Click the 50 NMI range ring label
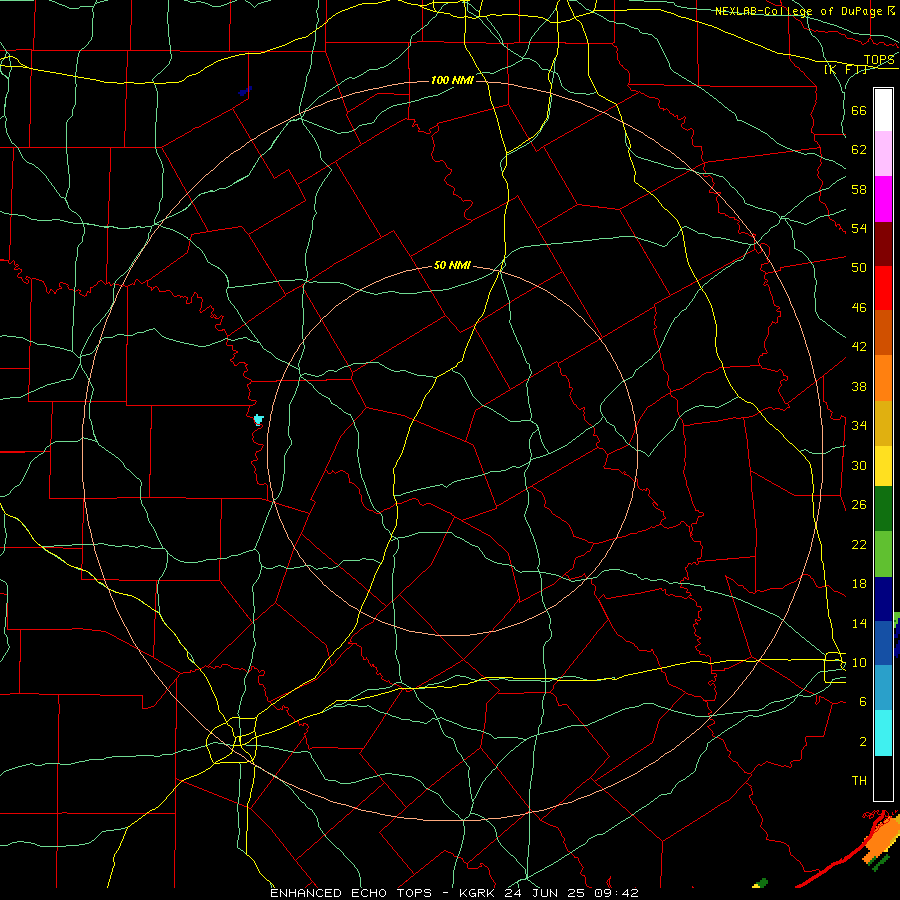Image resolution: width=900 pixels, height=900 pixels. (452, 265)
